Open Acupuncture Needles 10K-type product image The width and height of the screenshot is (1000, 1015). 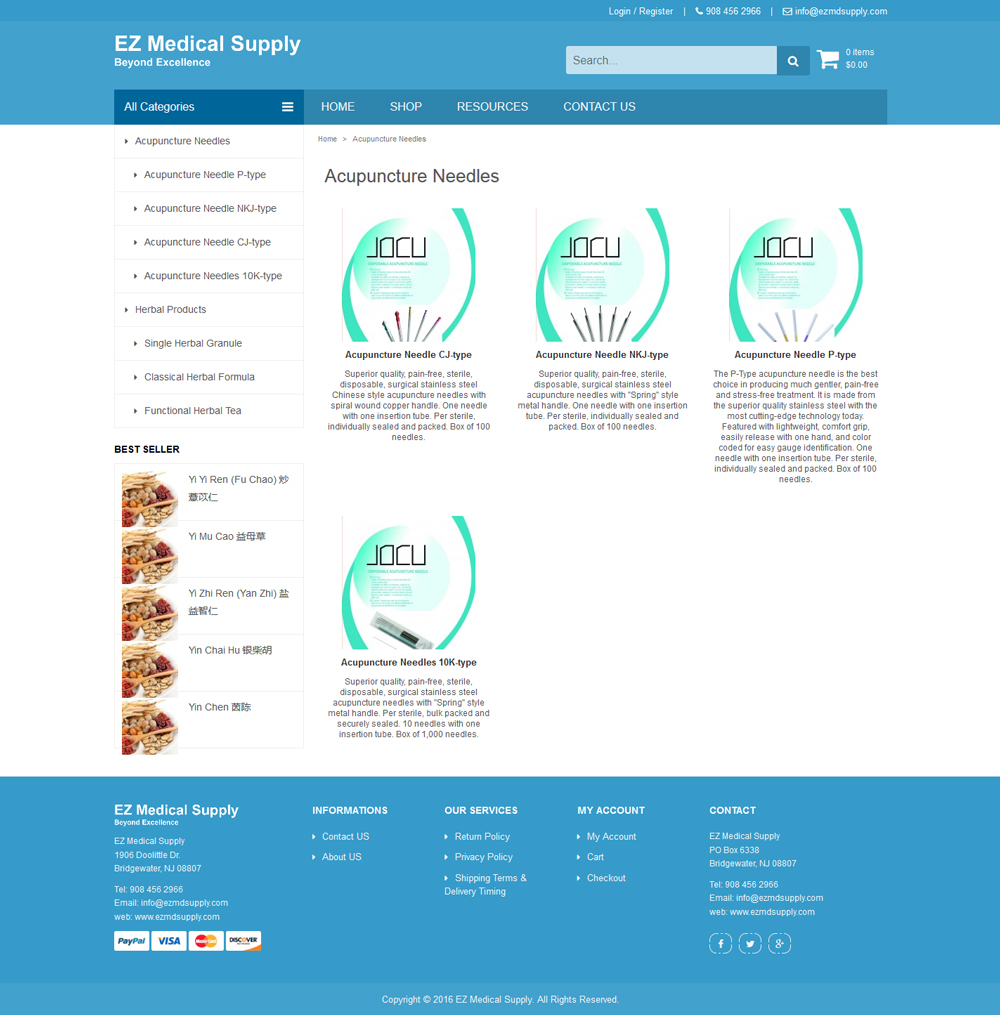(408, 583)
